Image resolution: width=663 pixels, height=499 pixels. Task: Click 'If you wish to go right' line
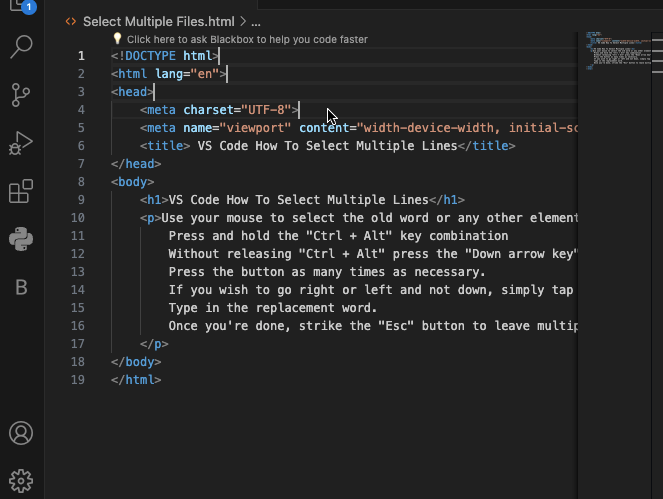tap(371, 290)
